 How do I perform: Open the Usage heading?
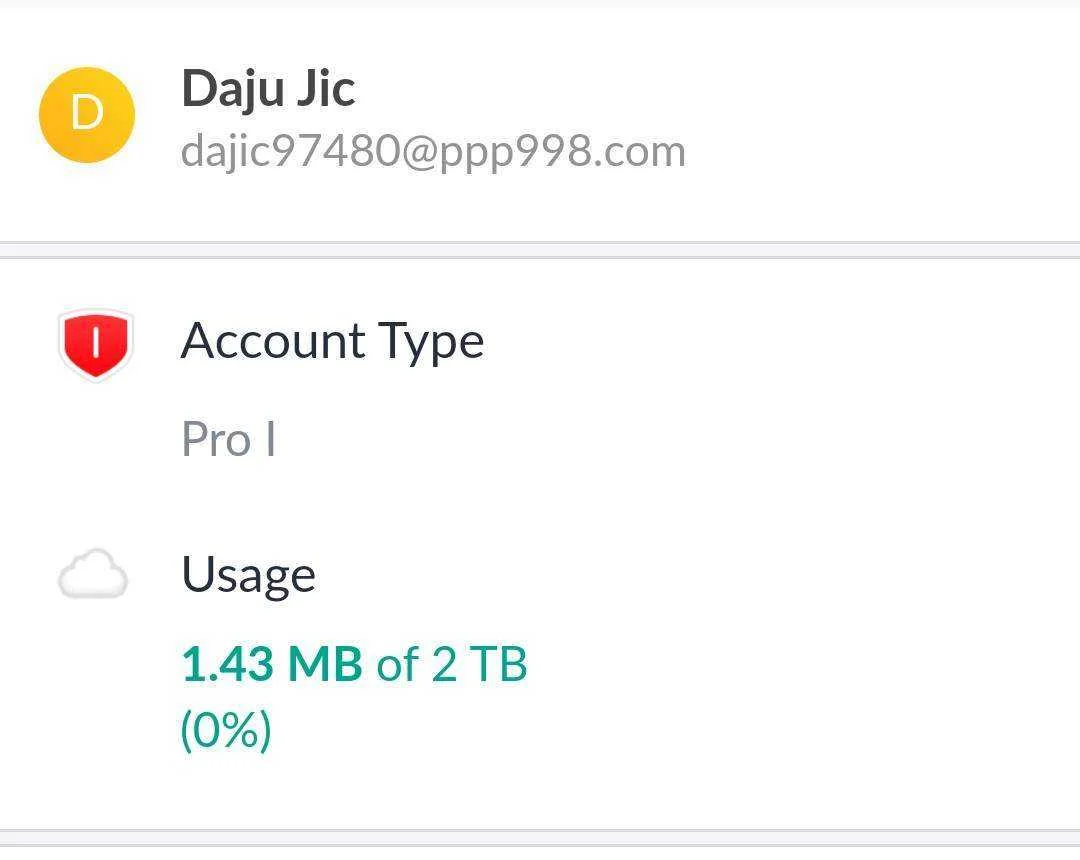(249, 576)
